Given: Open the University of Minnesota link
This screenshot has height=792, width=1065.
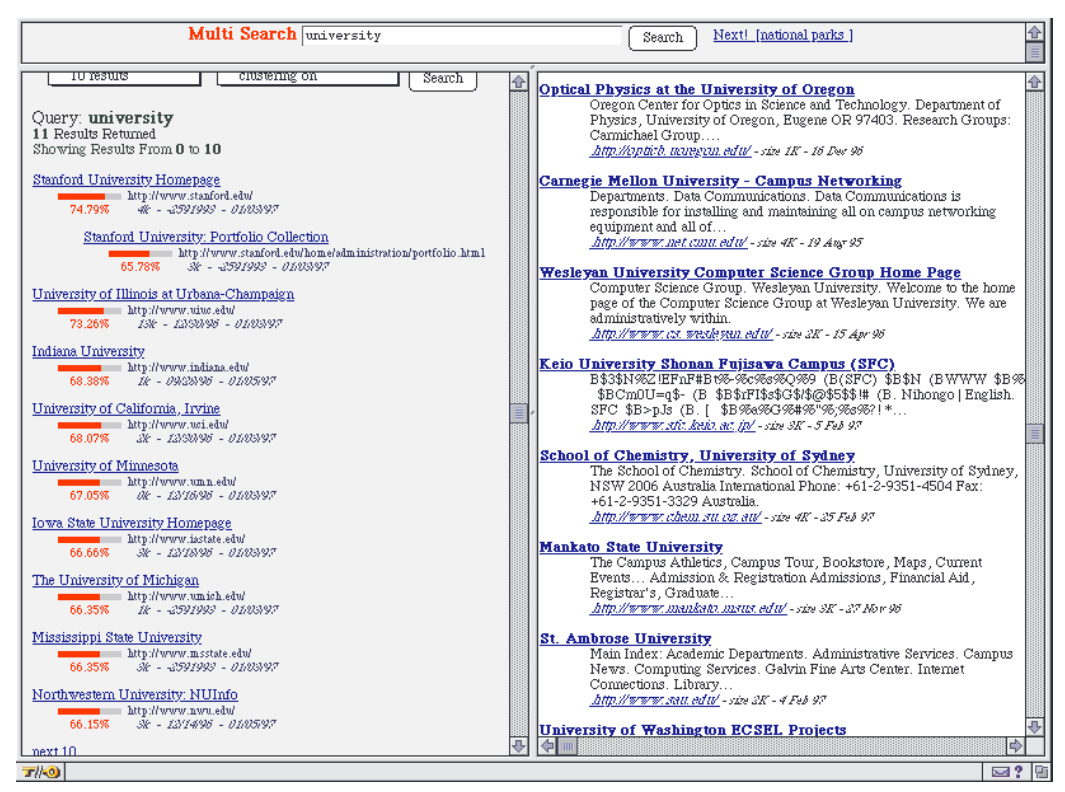Looking at the screenshot, I should click(105, 465).
